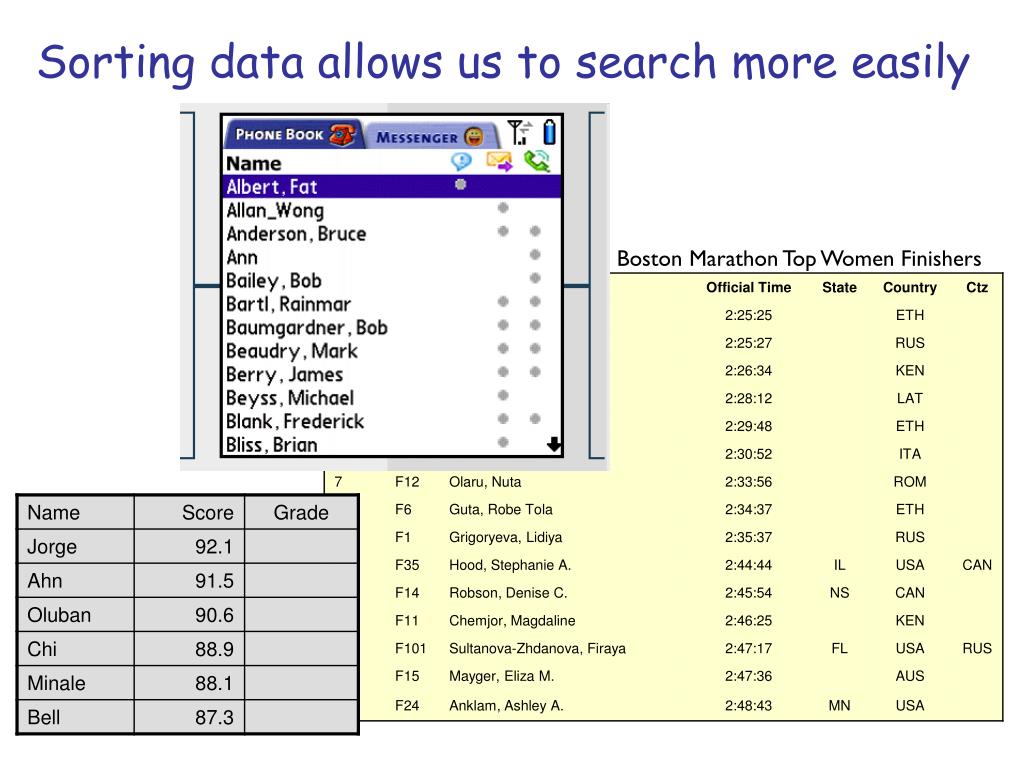
Task: Select the Ahn name cell
Action: point(76,581)
